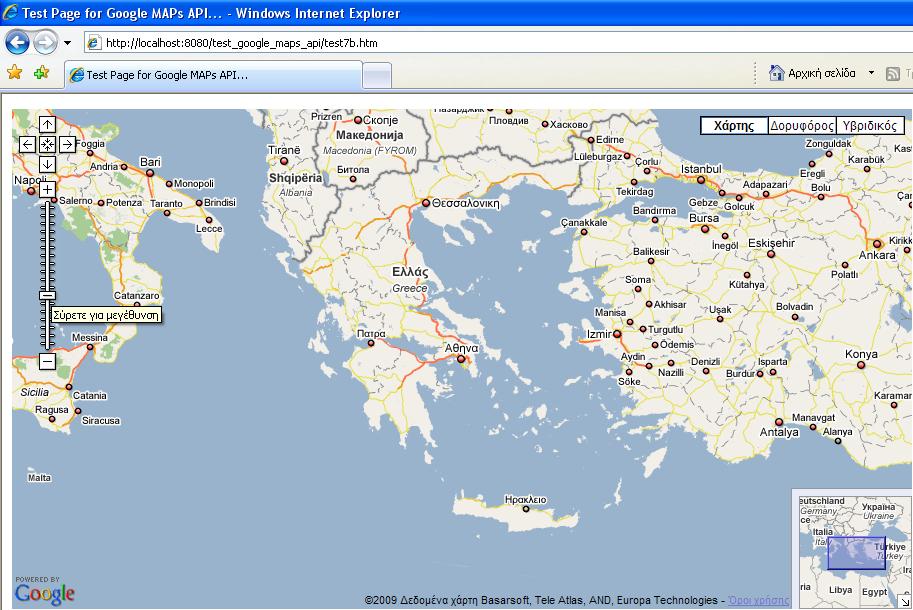Pan the map down with arrow button
The image size is (913, 610).
pos(47,164)
